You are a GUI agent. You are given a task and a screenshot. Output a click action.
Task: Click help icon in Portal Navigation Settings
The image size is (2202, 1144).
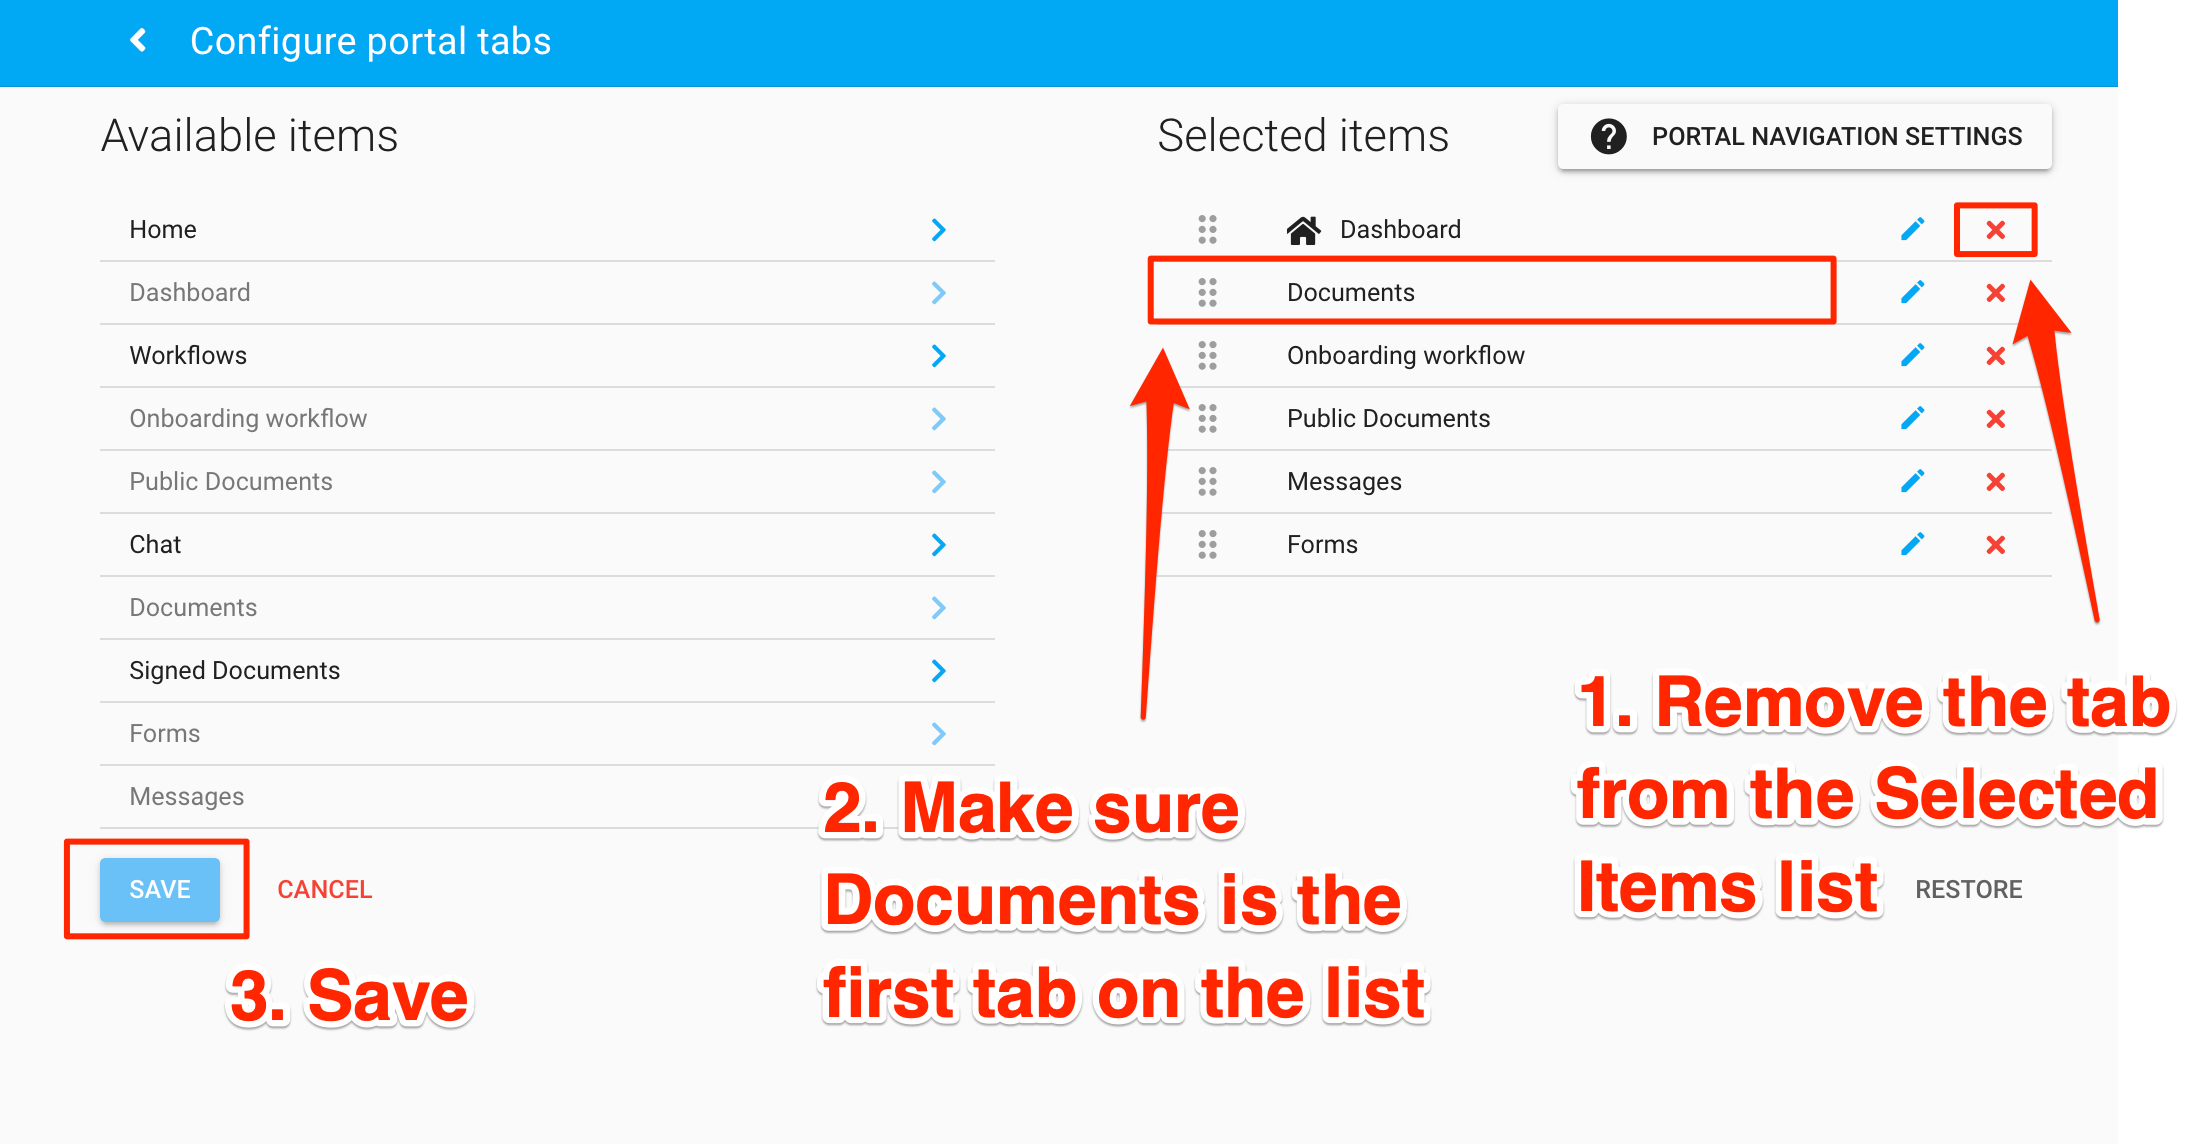point(1608,136)
